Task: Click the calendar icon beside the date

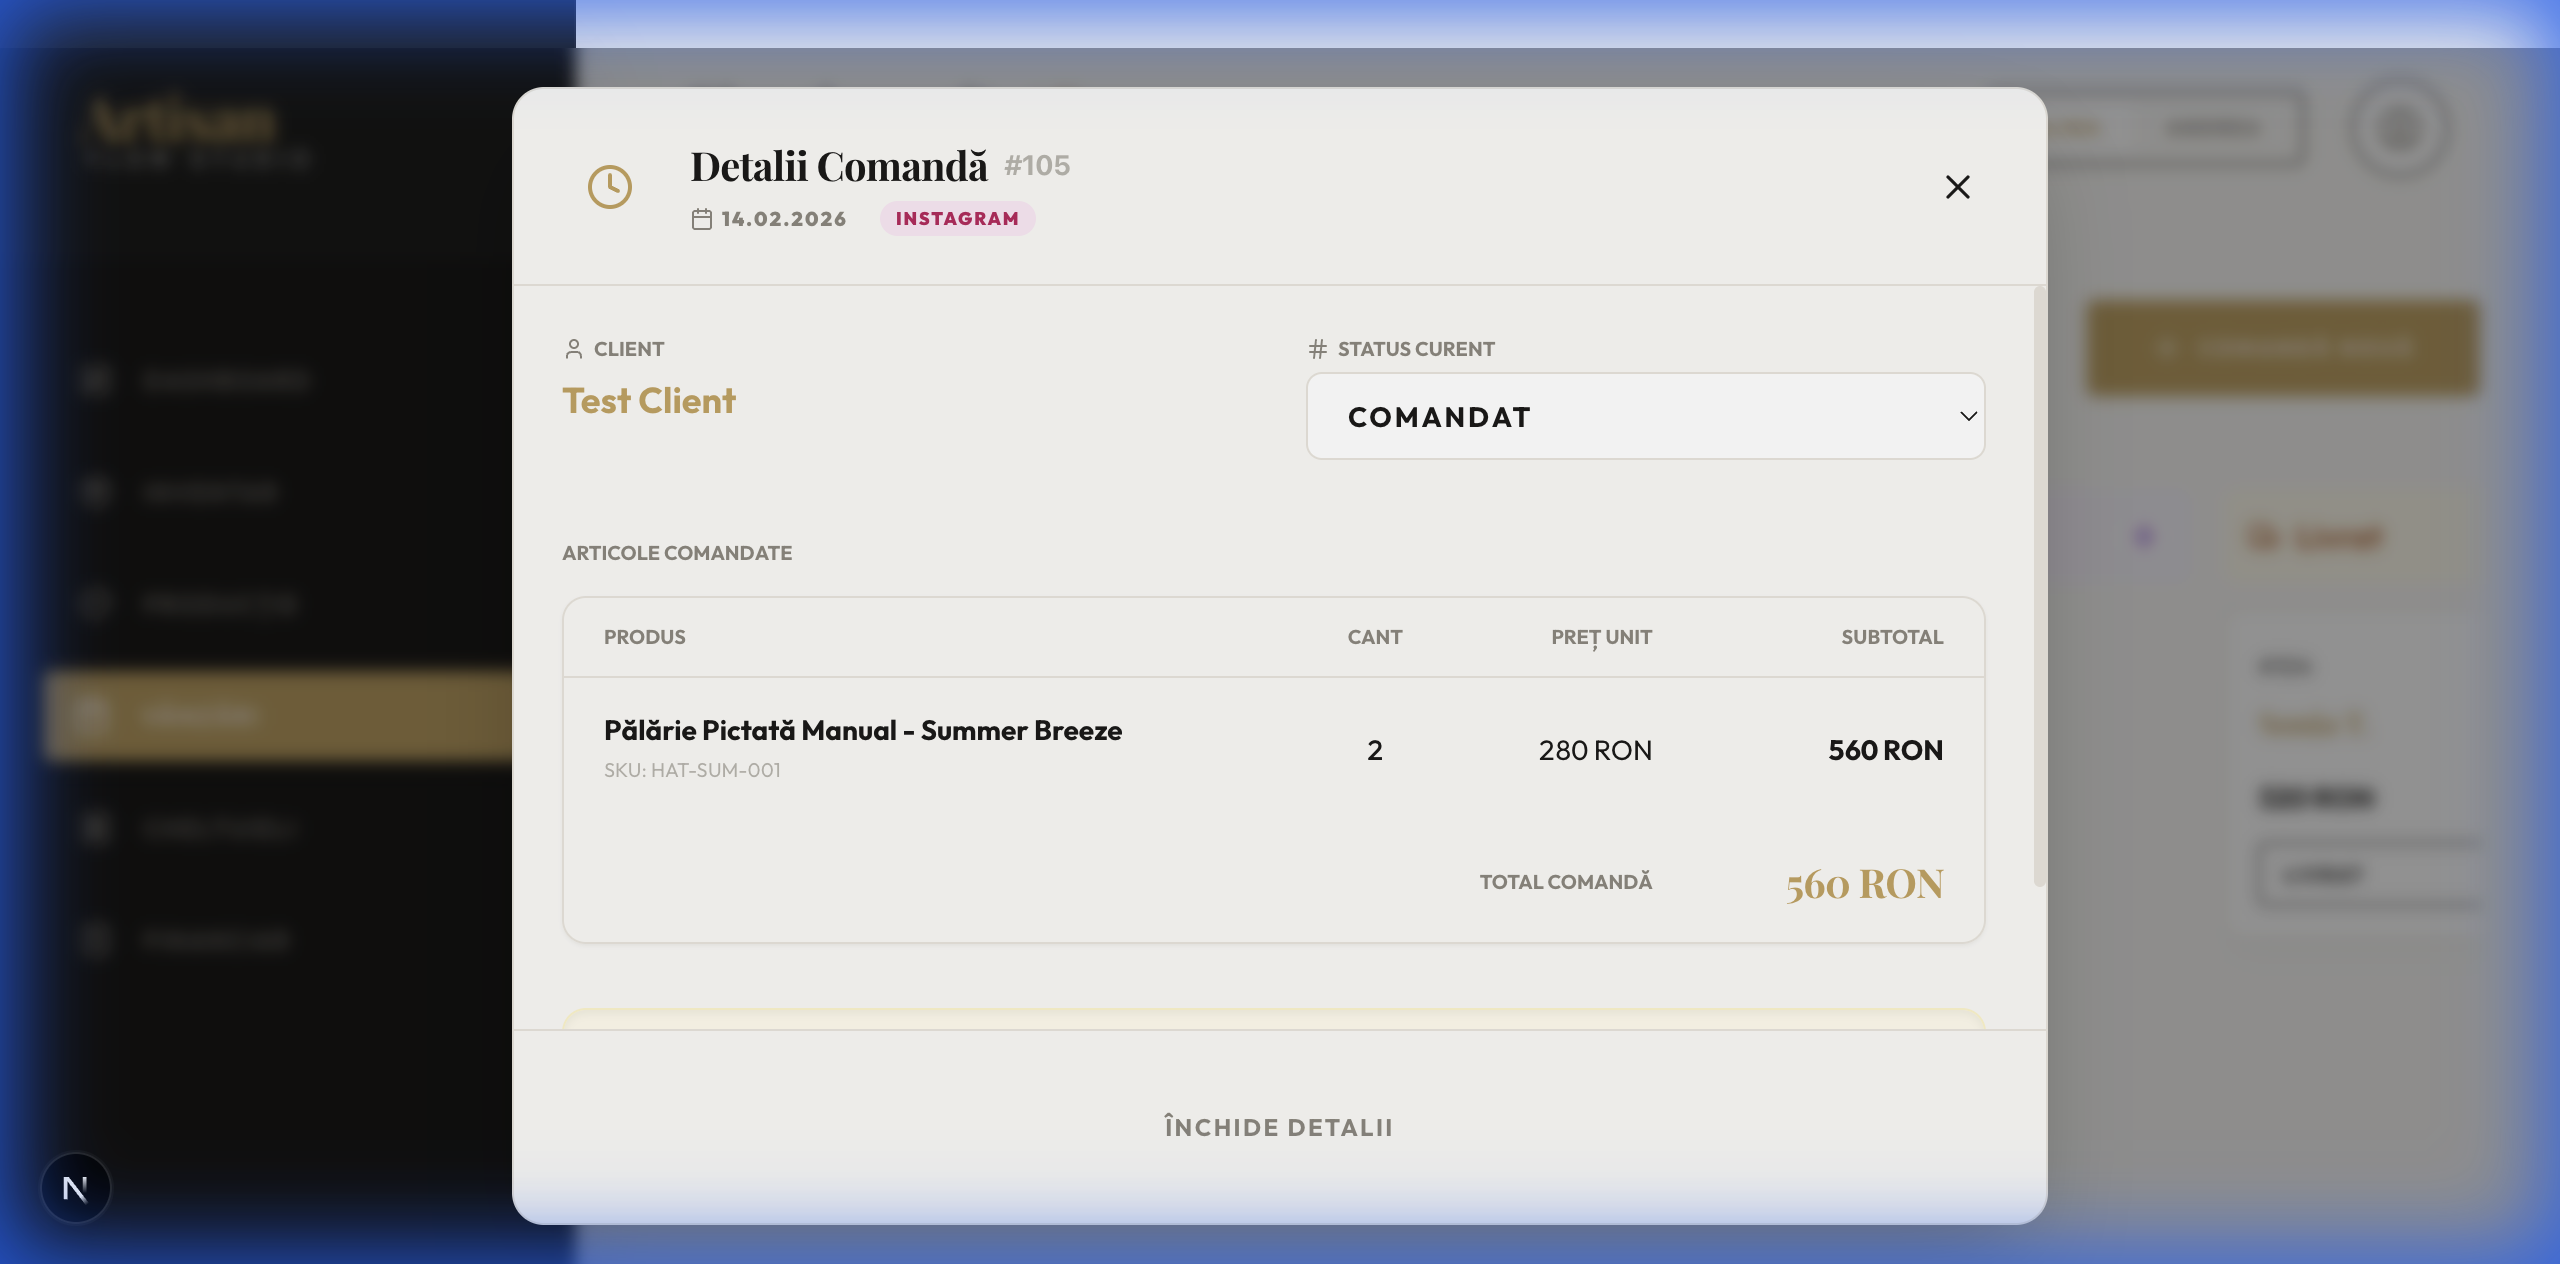Action: 701,219
